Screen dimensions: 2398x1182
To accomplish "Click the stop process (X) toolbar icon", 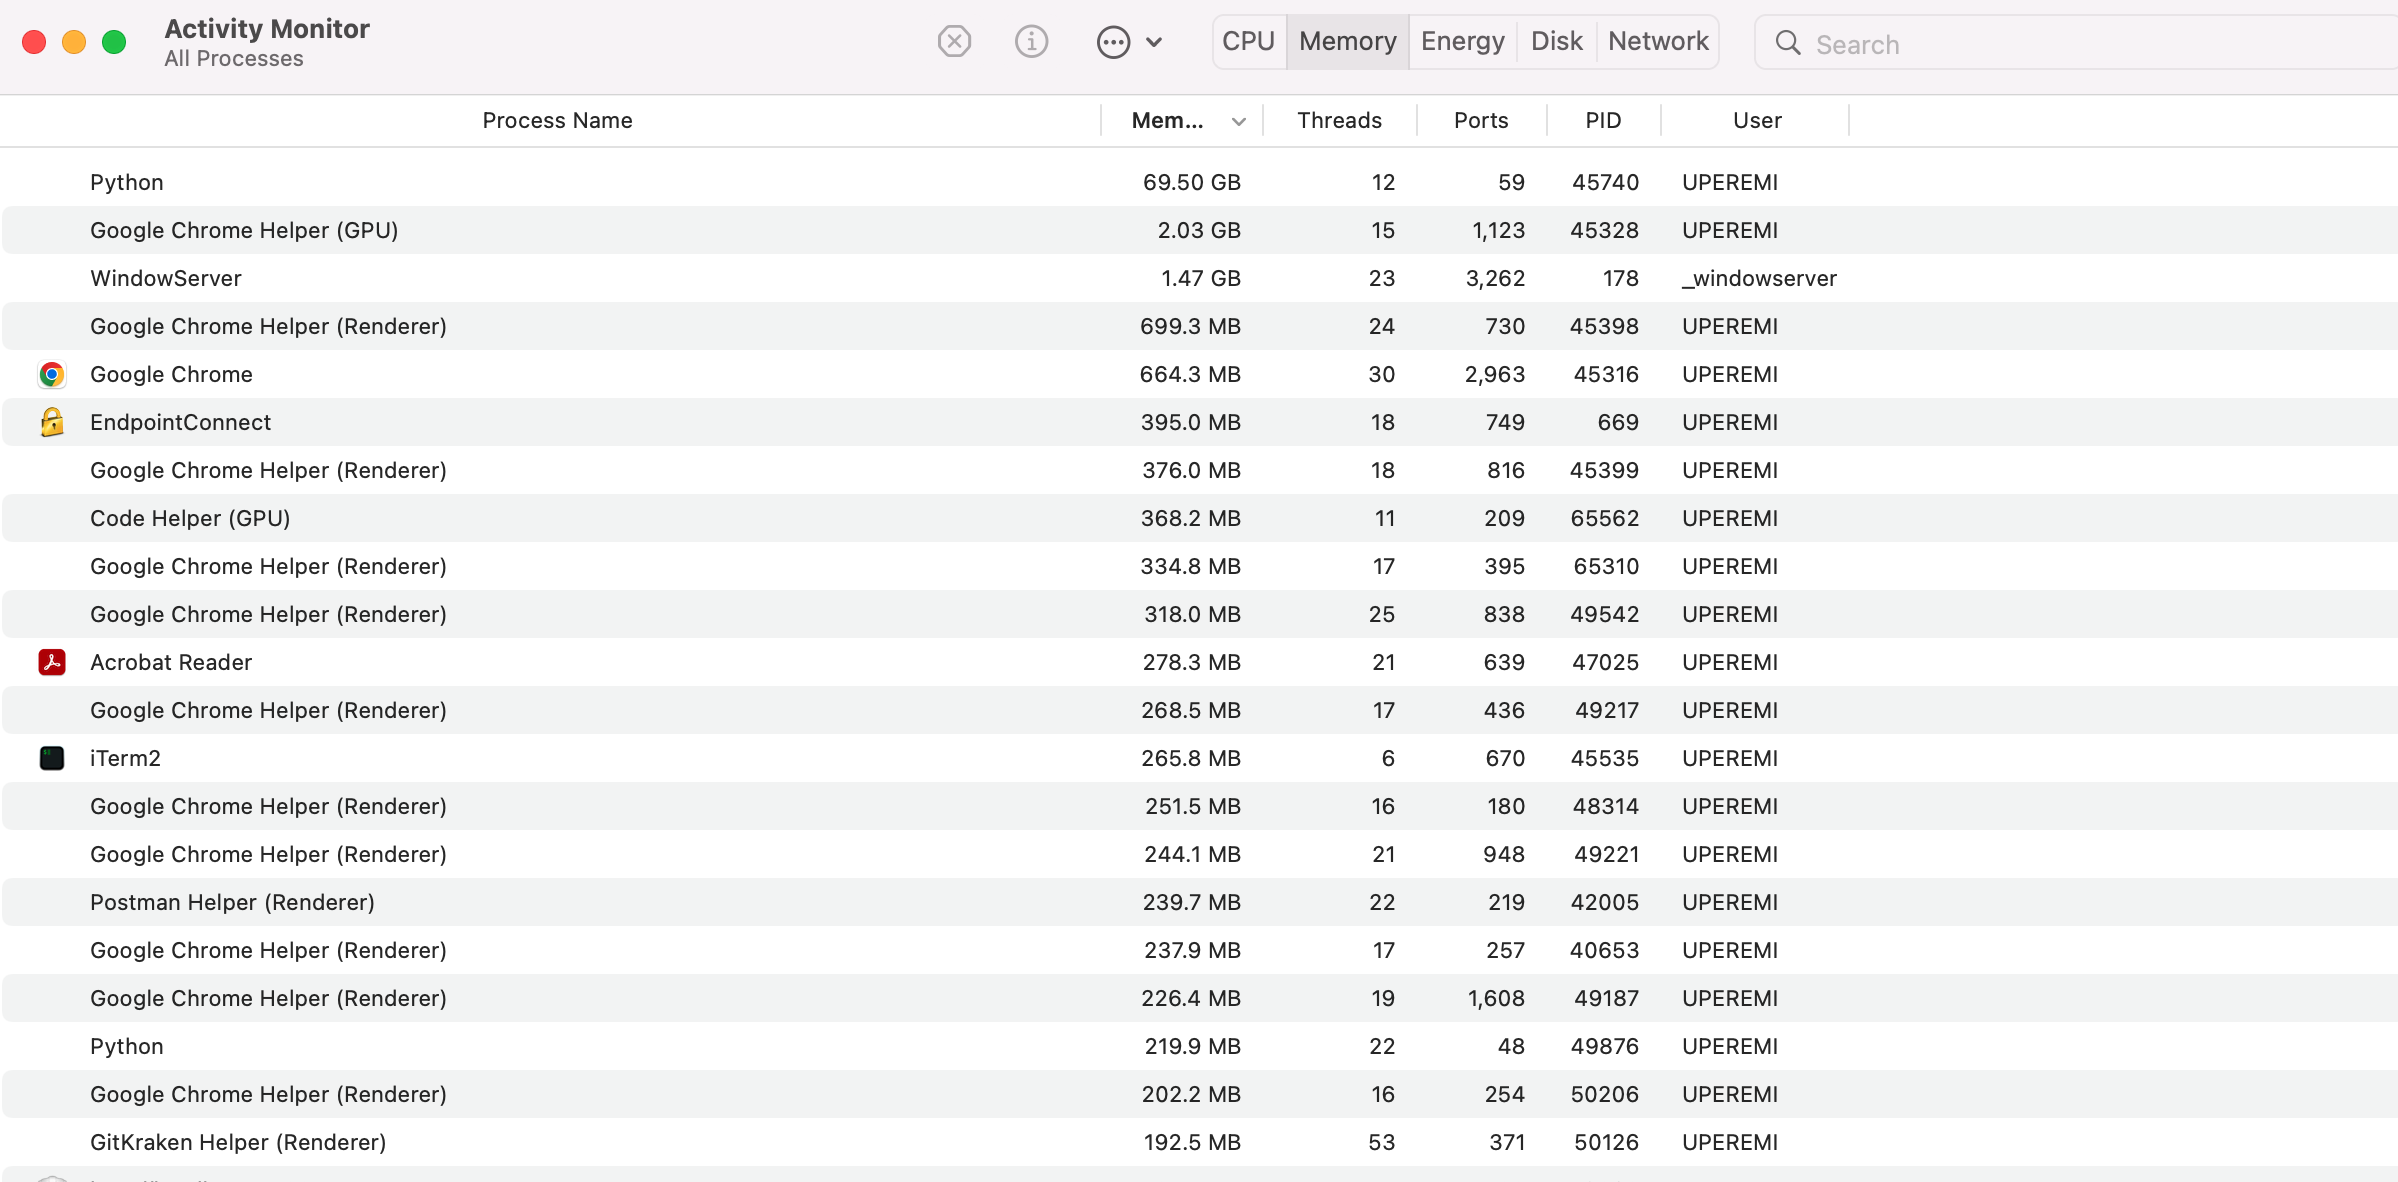I will [x=954, y=42].
